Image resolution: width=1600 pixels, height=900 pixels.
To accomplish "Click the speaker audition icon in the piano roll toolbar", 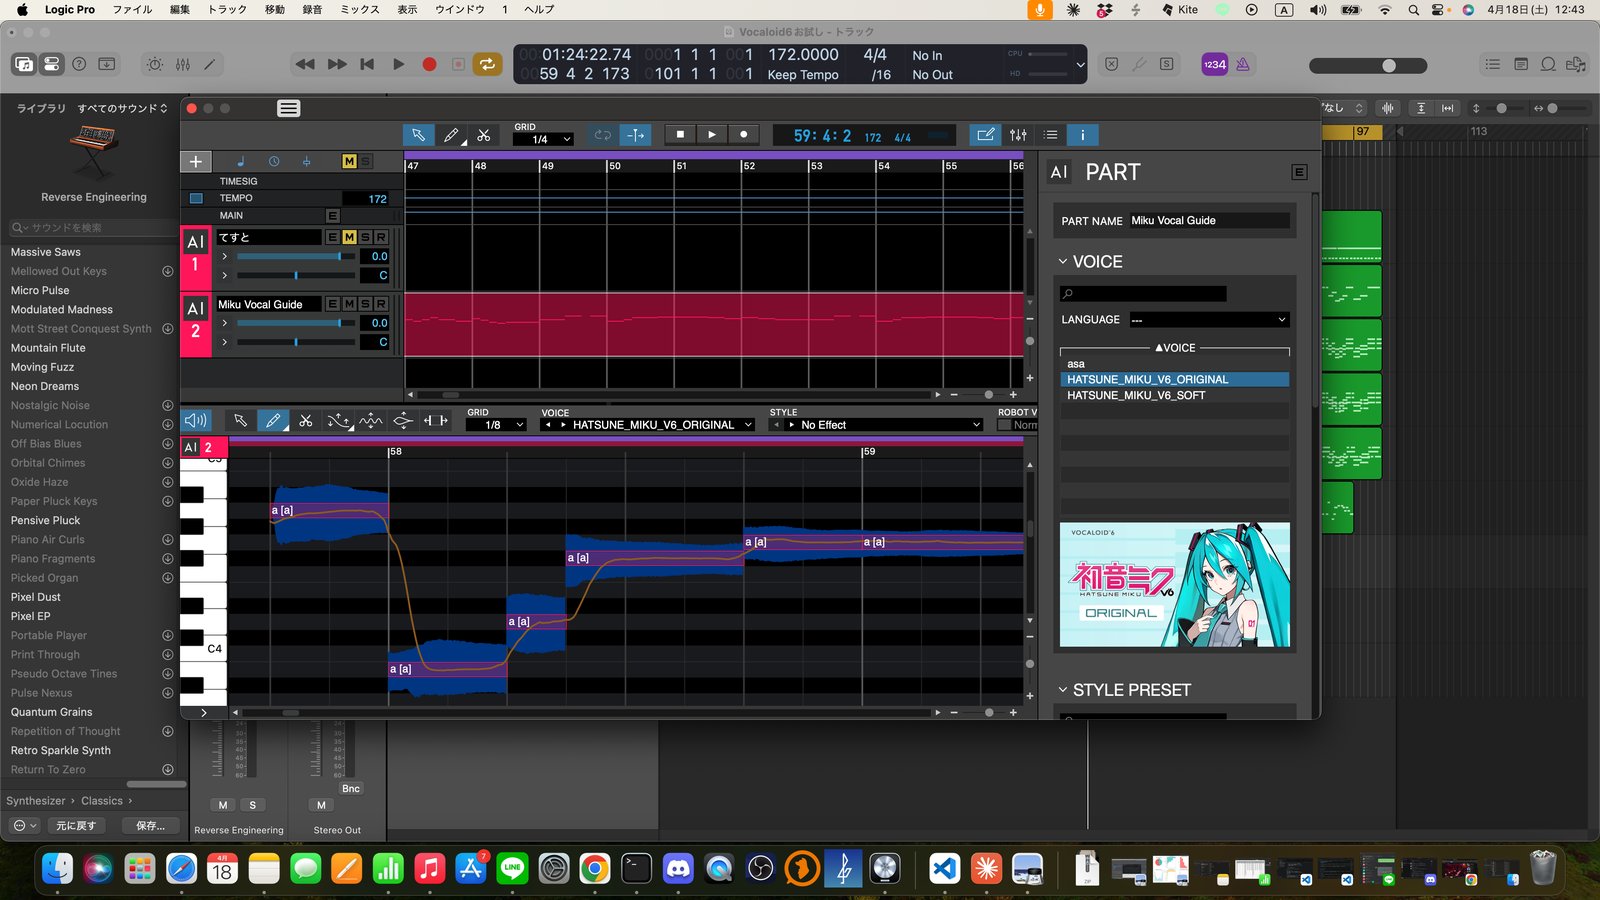I will (195, 420).
